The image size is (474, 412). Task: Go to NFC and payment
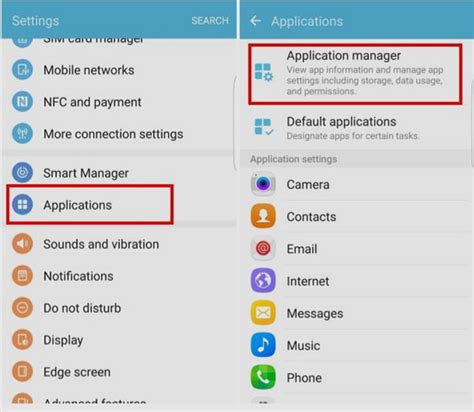118,102
